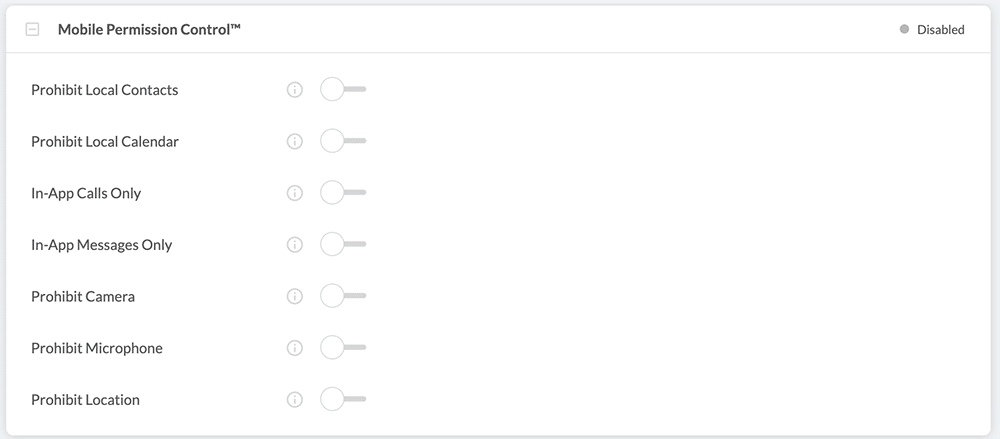
Task: Select the Prohibit Camera label
Action: click(x=83, y=296)
